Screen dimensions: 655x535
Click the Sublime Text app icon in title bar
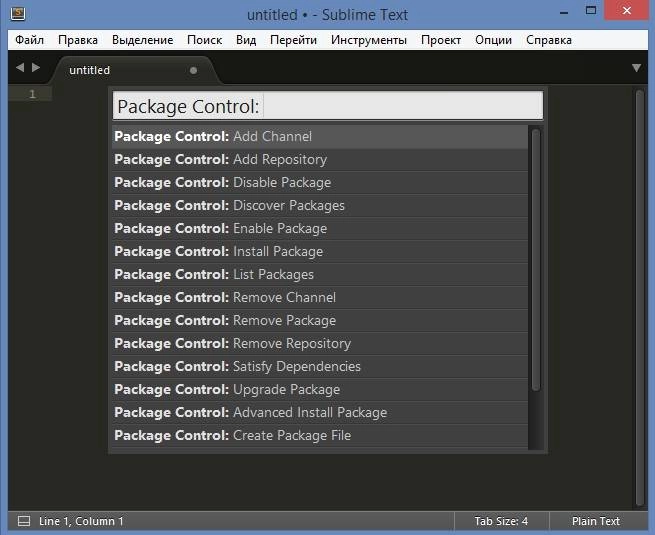tap(18, 14)
